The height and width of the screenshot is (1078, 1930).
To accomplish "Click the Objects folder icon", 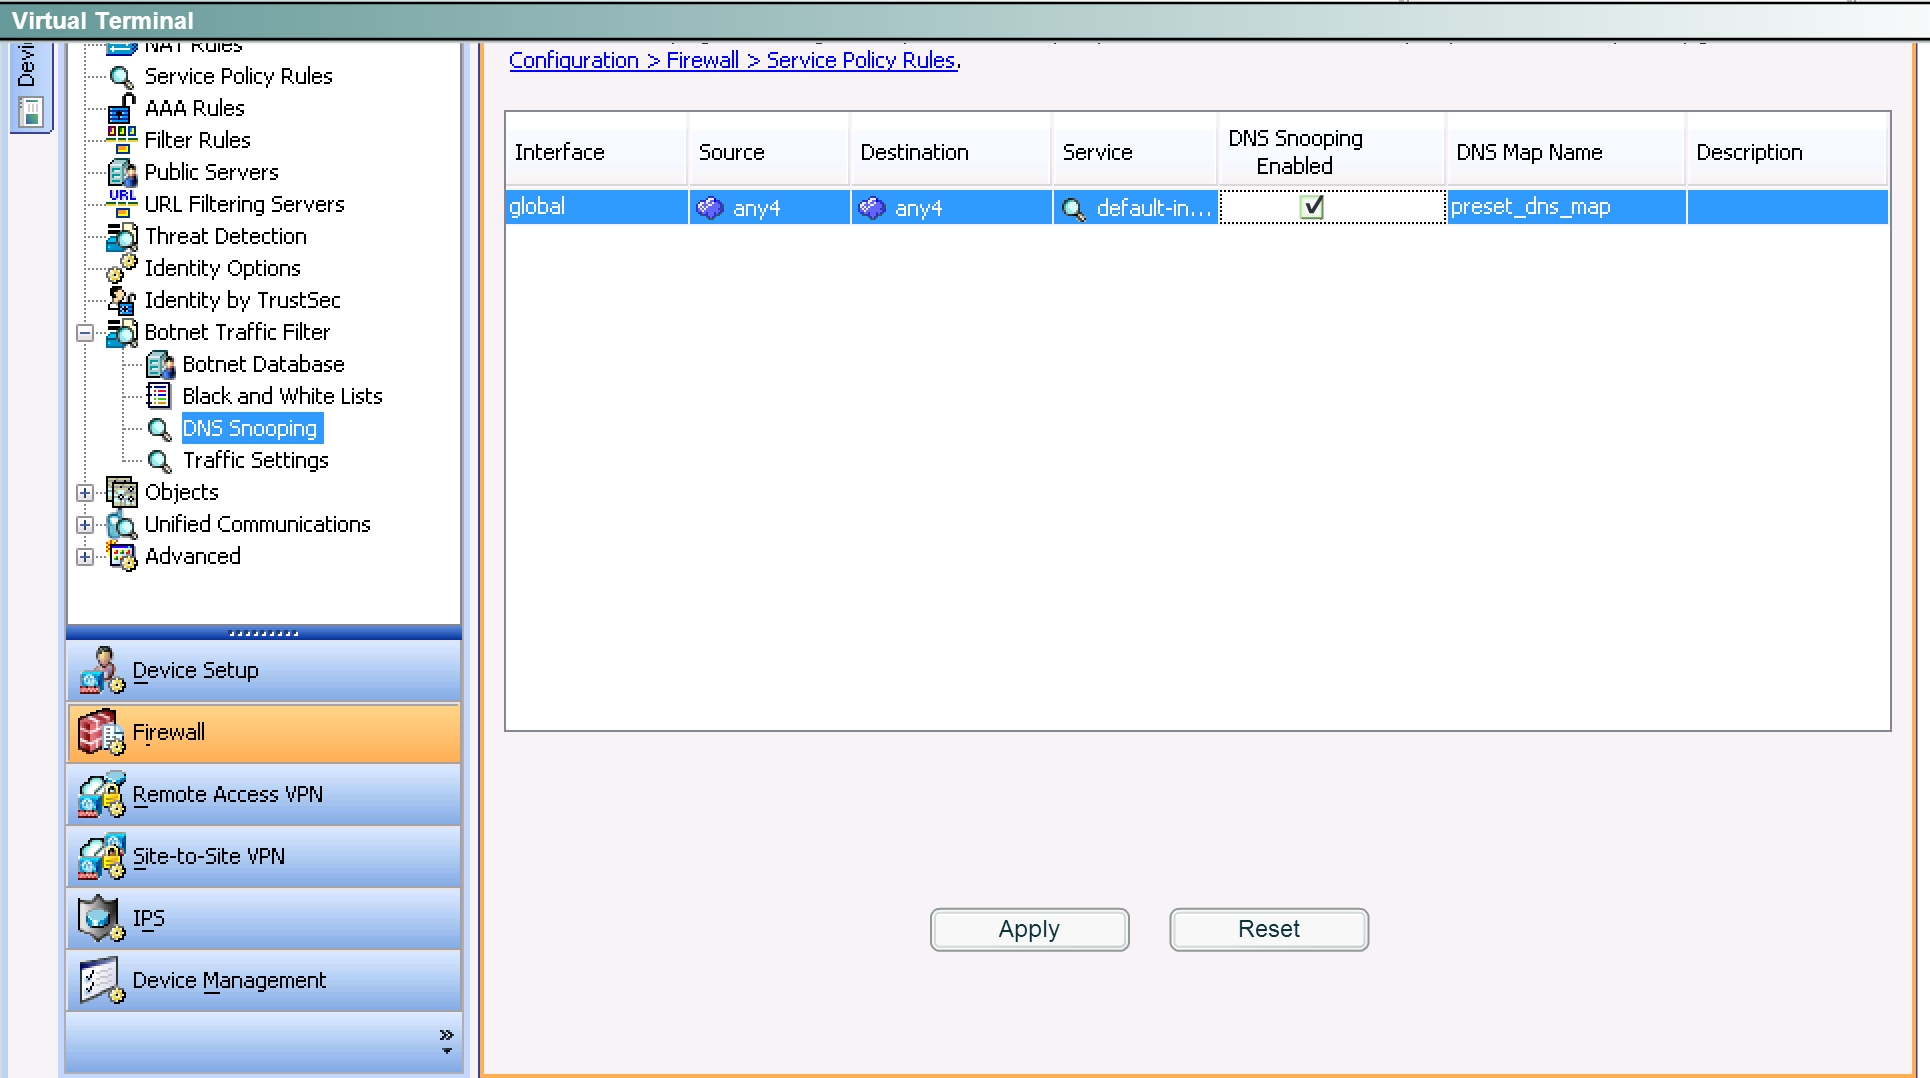I will point(122,492).
